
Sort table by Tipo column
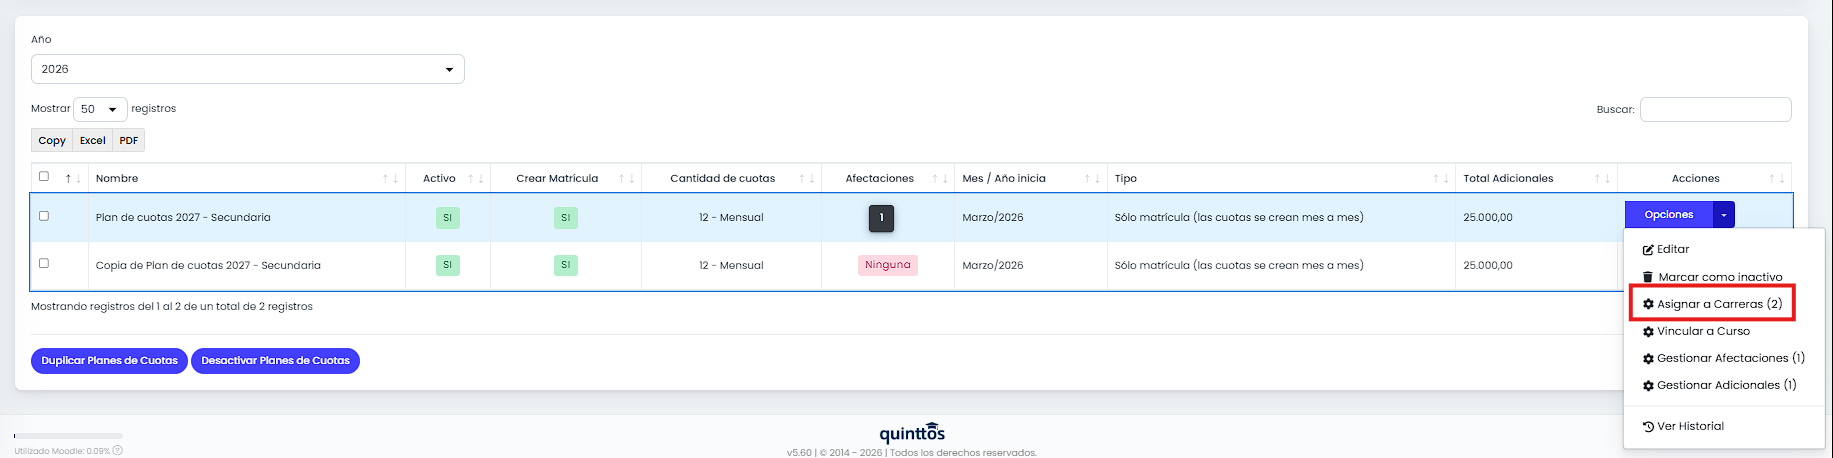(x=1281, y=178)
